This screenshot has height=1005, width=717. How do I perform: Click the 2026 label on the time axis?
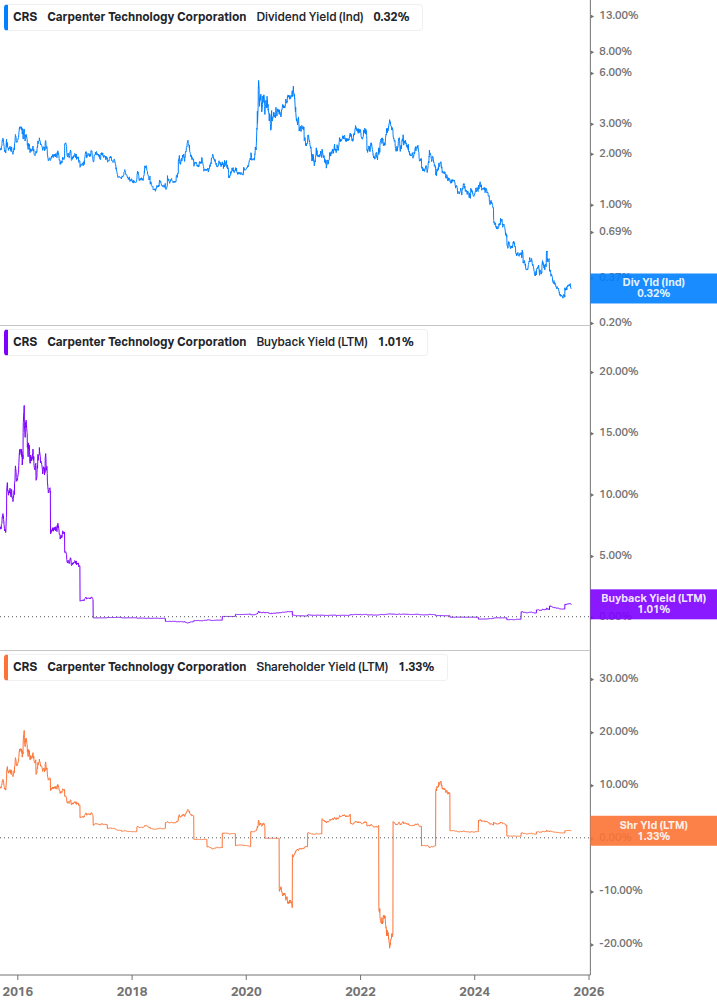(x=589, y=992)
